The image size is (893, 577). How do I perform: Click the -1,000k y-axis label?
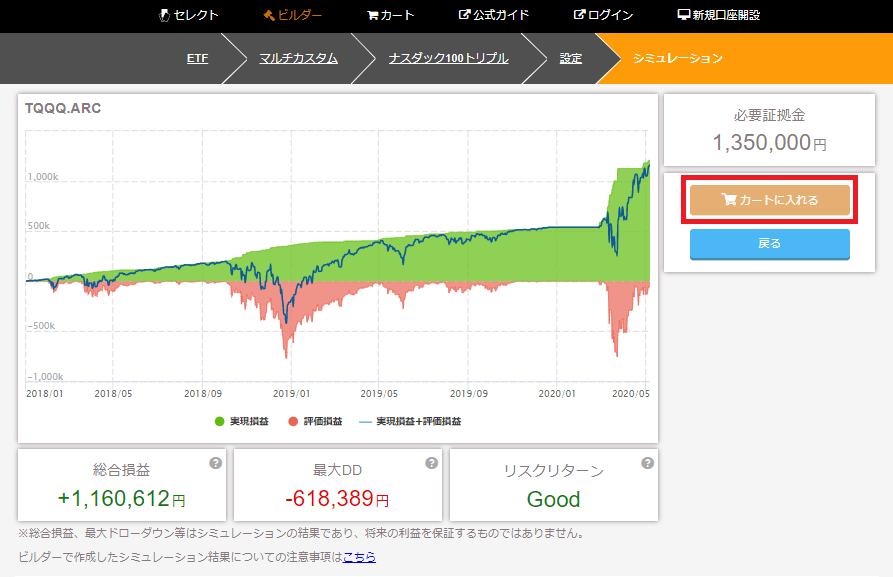click(45, 377)
